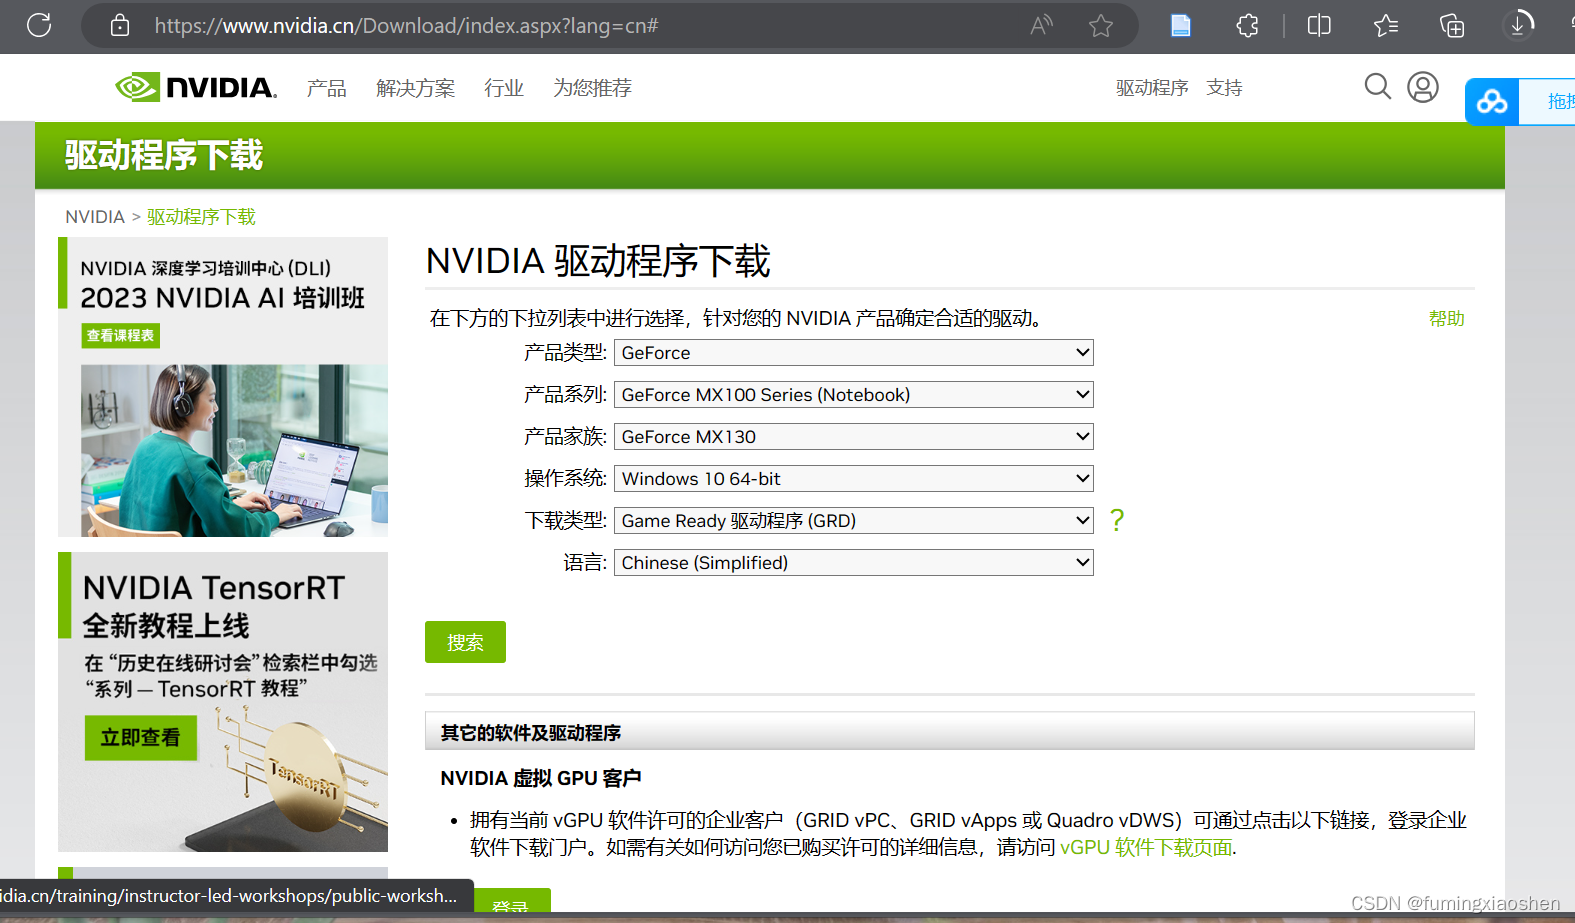Open 产品家族 GeForce MX130 dropdown
This screenshot has width=1575, height=923.
tap(854, 436)
